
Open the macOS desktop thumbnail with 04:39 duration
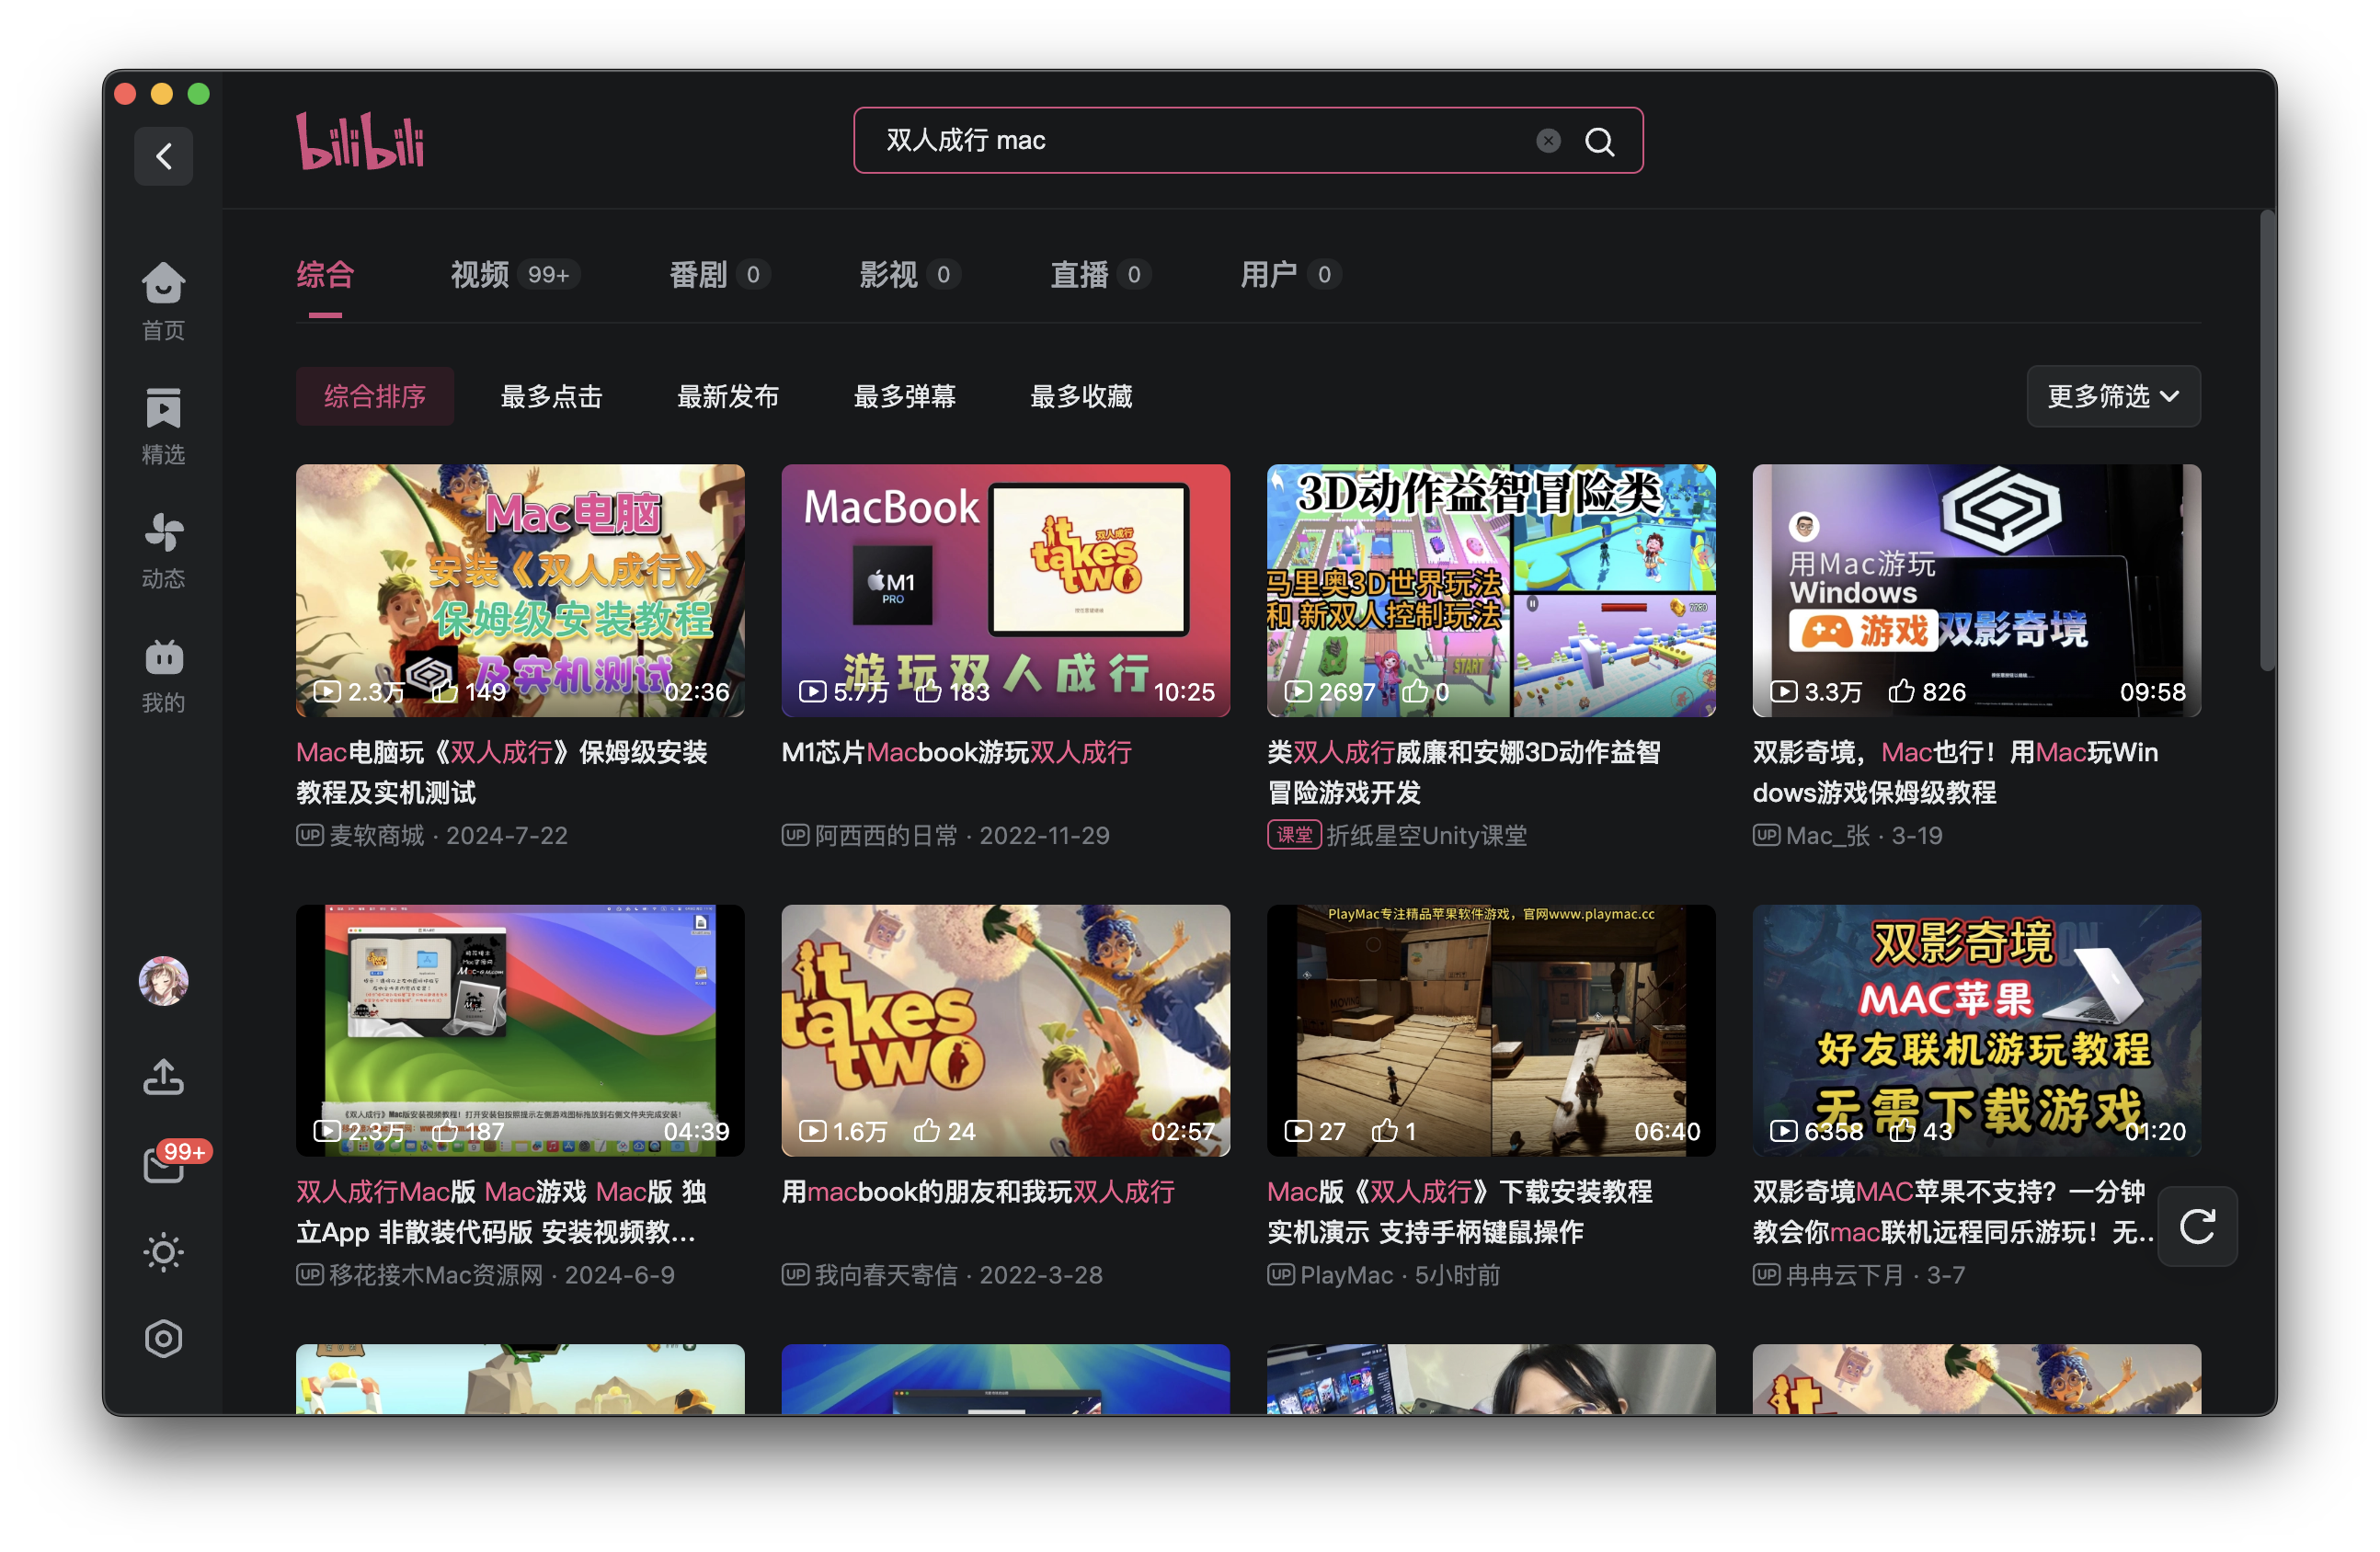(x=520, y=1030)
